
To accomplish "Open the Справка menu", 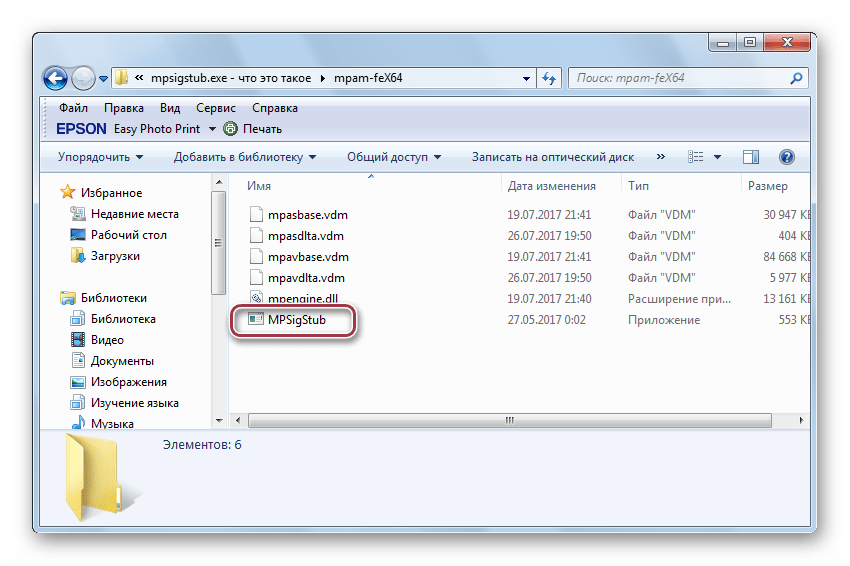I will [x=274, y=108].
